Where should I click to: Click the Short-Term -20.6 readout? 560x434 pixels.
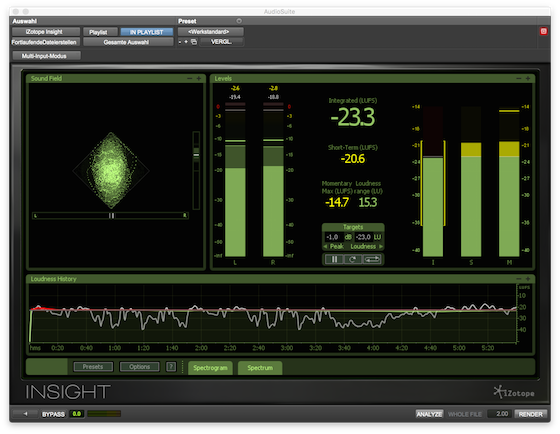pyautogui.click(x=352, y=158)
